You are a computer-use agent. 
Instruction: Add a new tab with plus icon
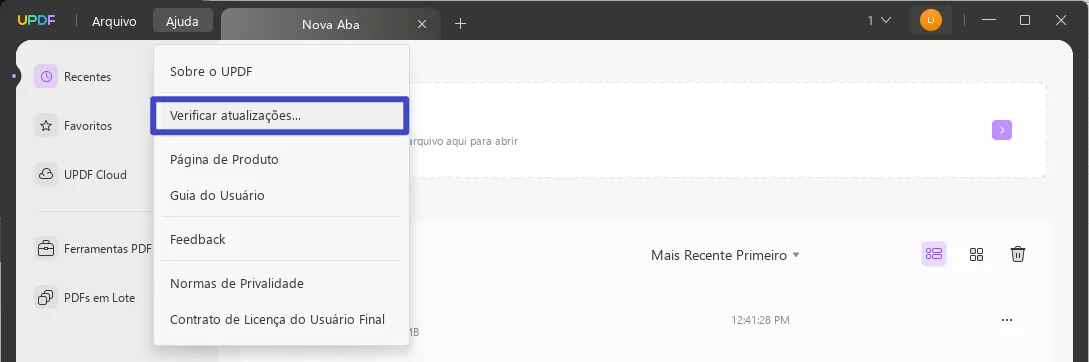[460, 24]
